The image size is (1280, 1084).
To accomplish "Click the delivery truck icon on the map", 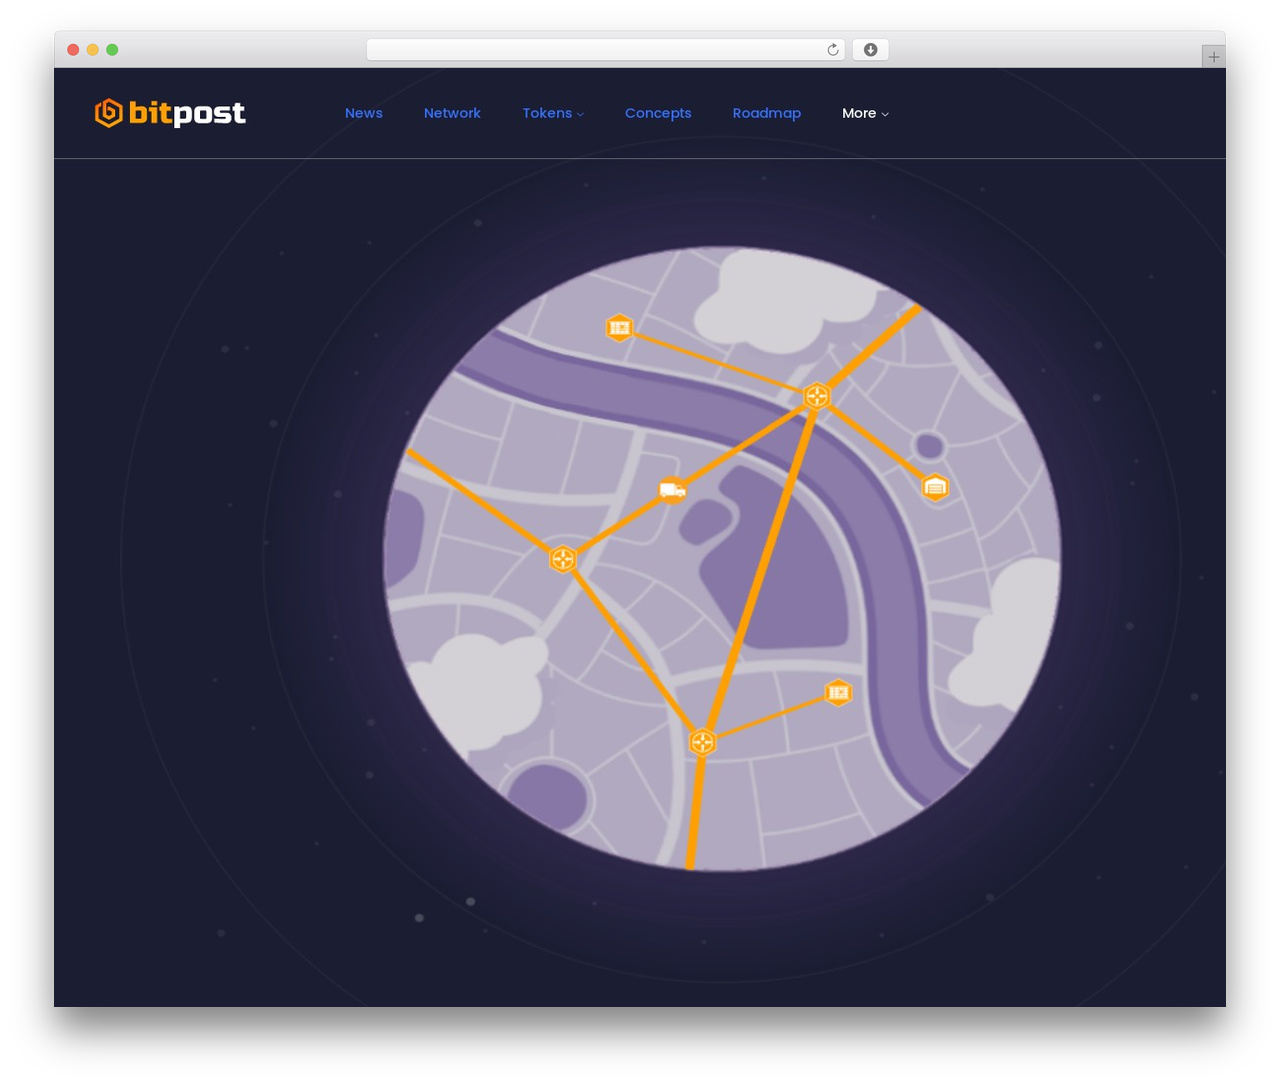I will (673, 489).
